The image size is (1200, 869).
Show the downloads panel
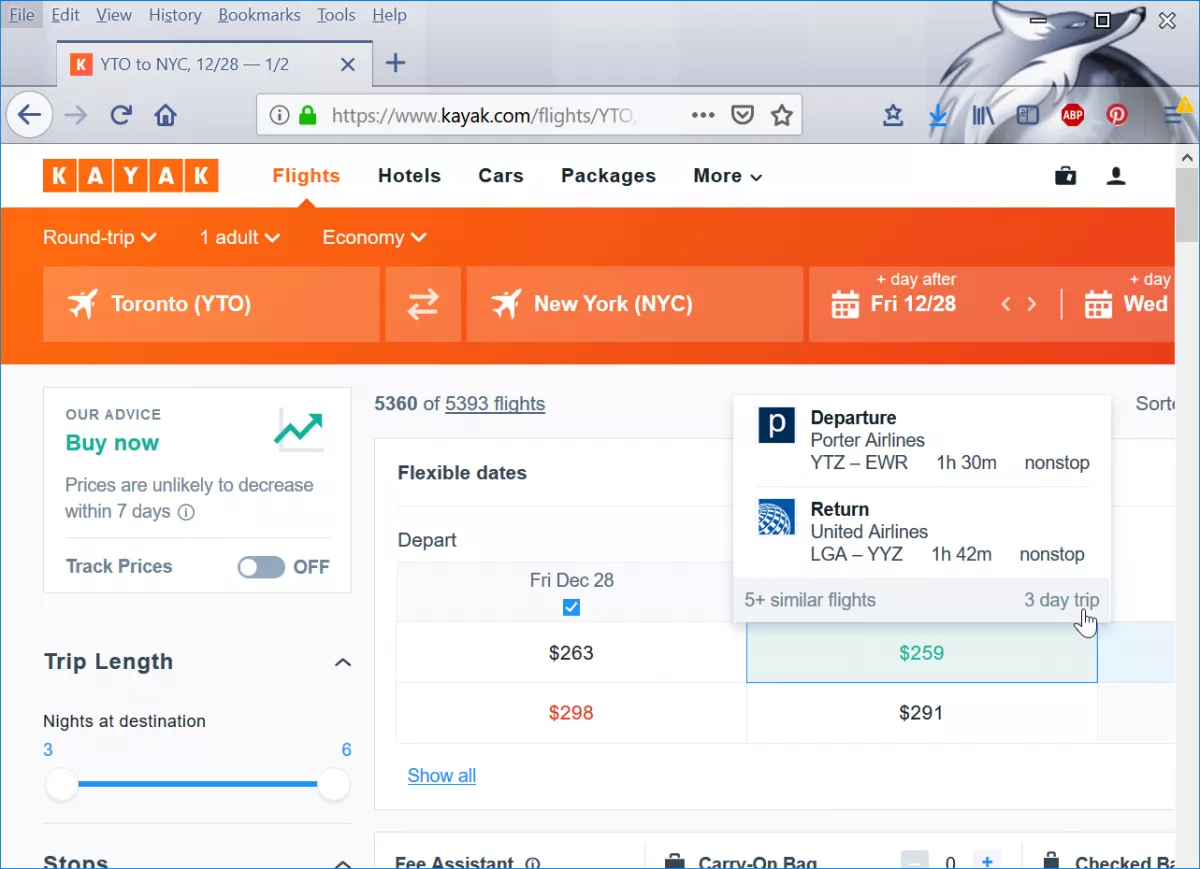pos(938,116)
